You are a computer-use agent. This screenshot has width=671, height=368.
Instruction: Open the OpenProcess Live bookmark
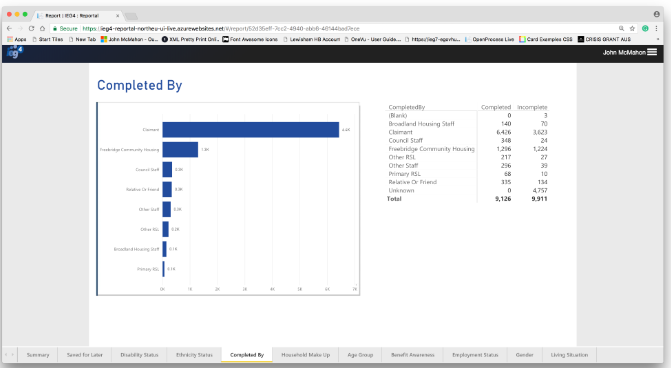pos(490,39)
